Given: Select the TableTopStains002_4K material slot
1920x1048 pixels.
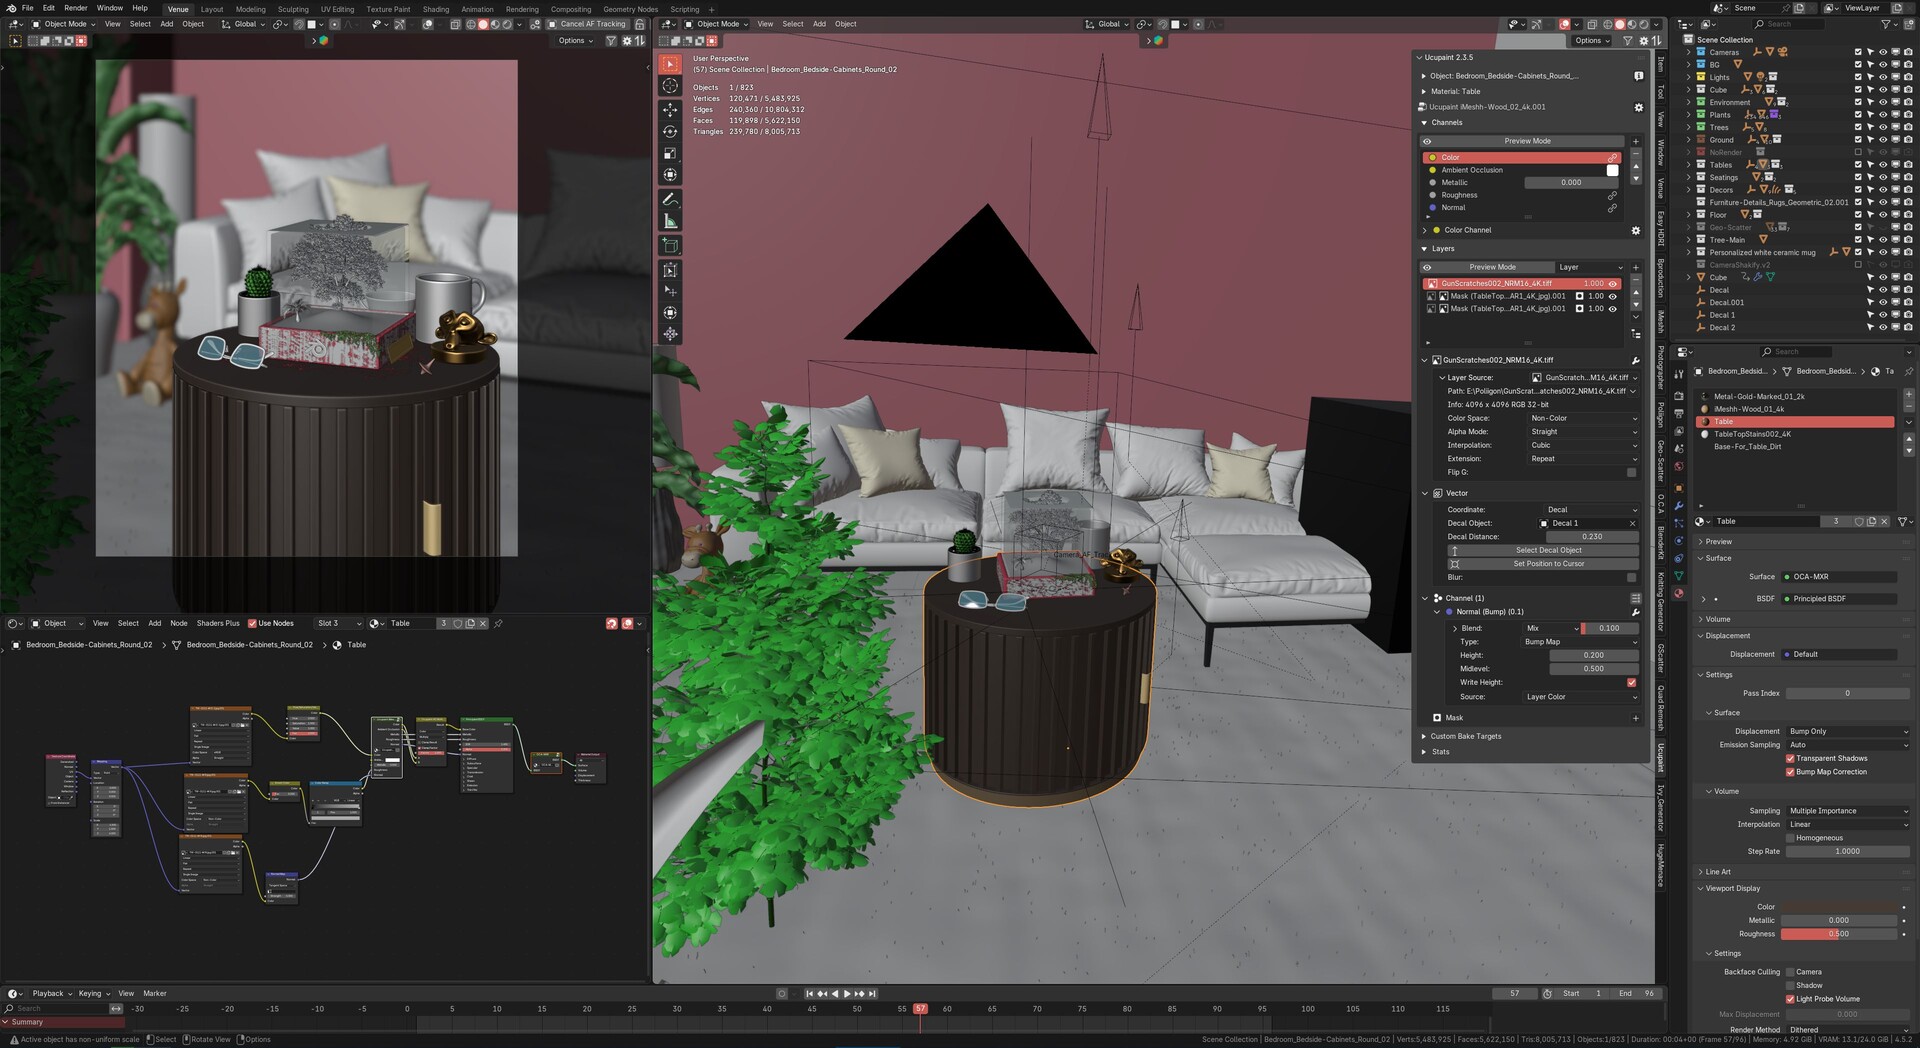Looking at the screenshot, I should coord(1797,435).
